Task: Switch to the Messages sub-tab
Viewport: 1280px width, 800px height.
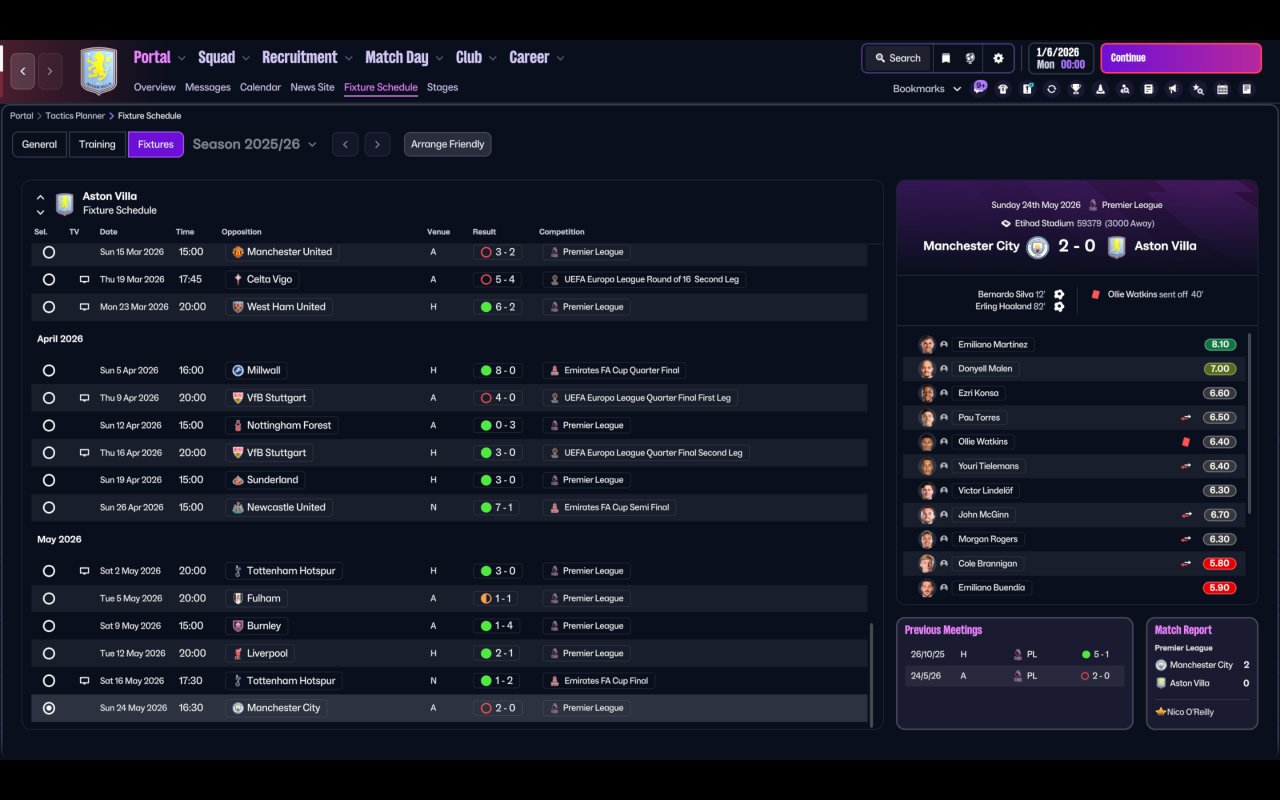Action: coord(208,87)
